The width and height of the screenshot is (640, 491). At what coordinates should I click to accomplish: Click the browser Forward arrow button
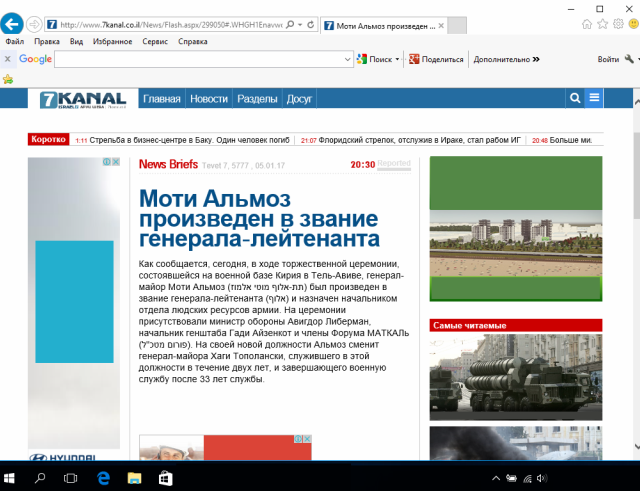pos(34,24)
